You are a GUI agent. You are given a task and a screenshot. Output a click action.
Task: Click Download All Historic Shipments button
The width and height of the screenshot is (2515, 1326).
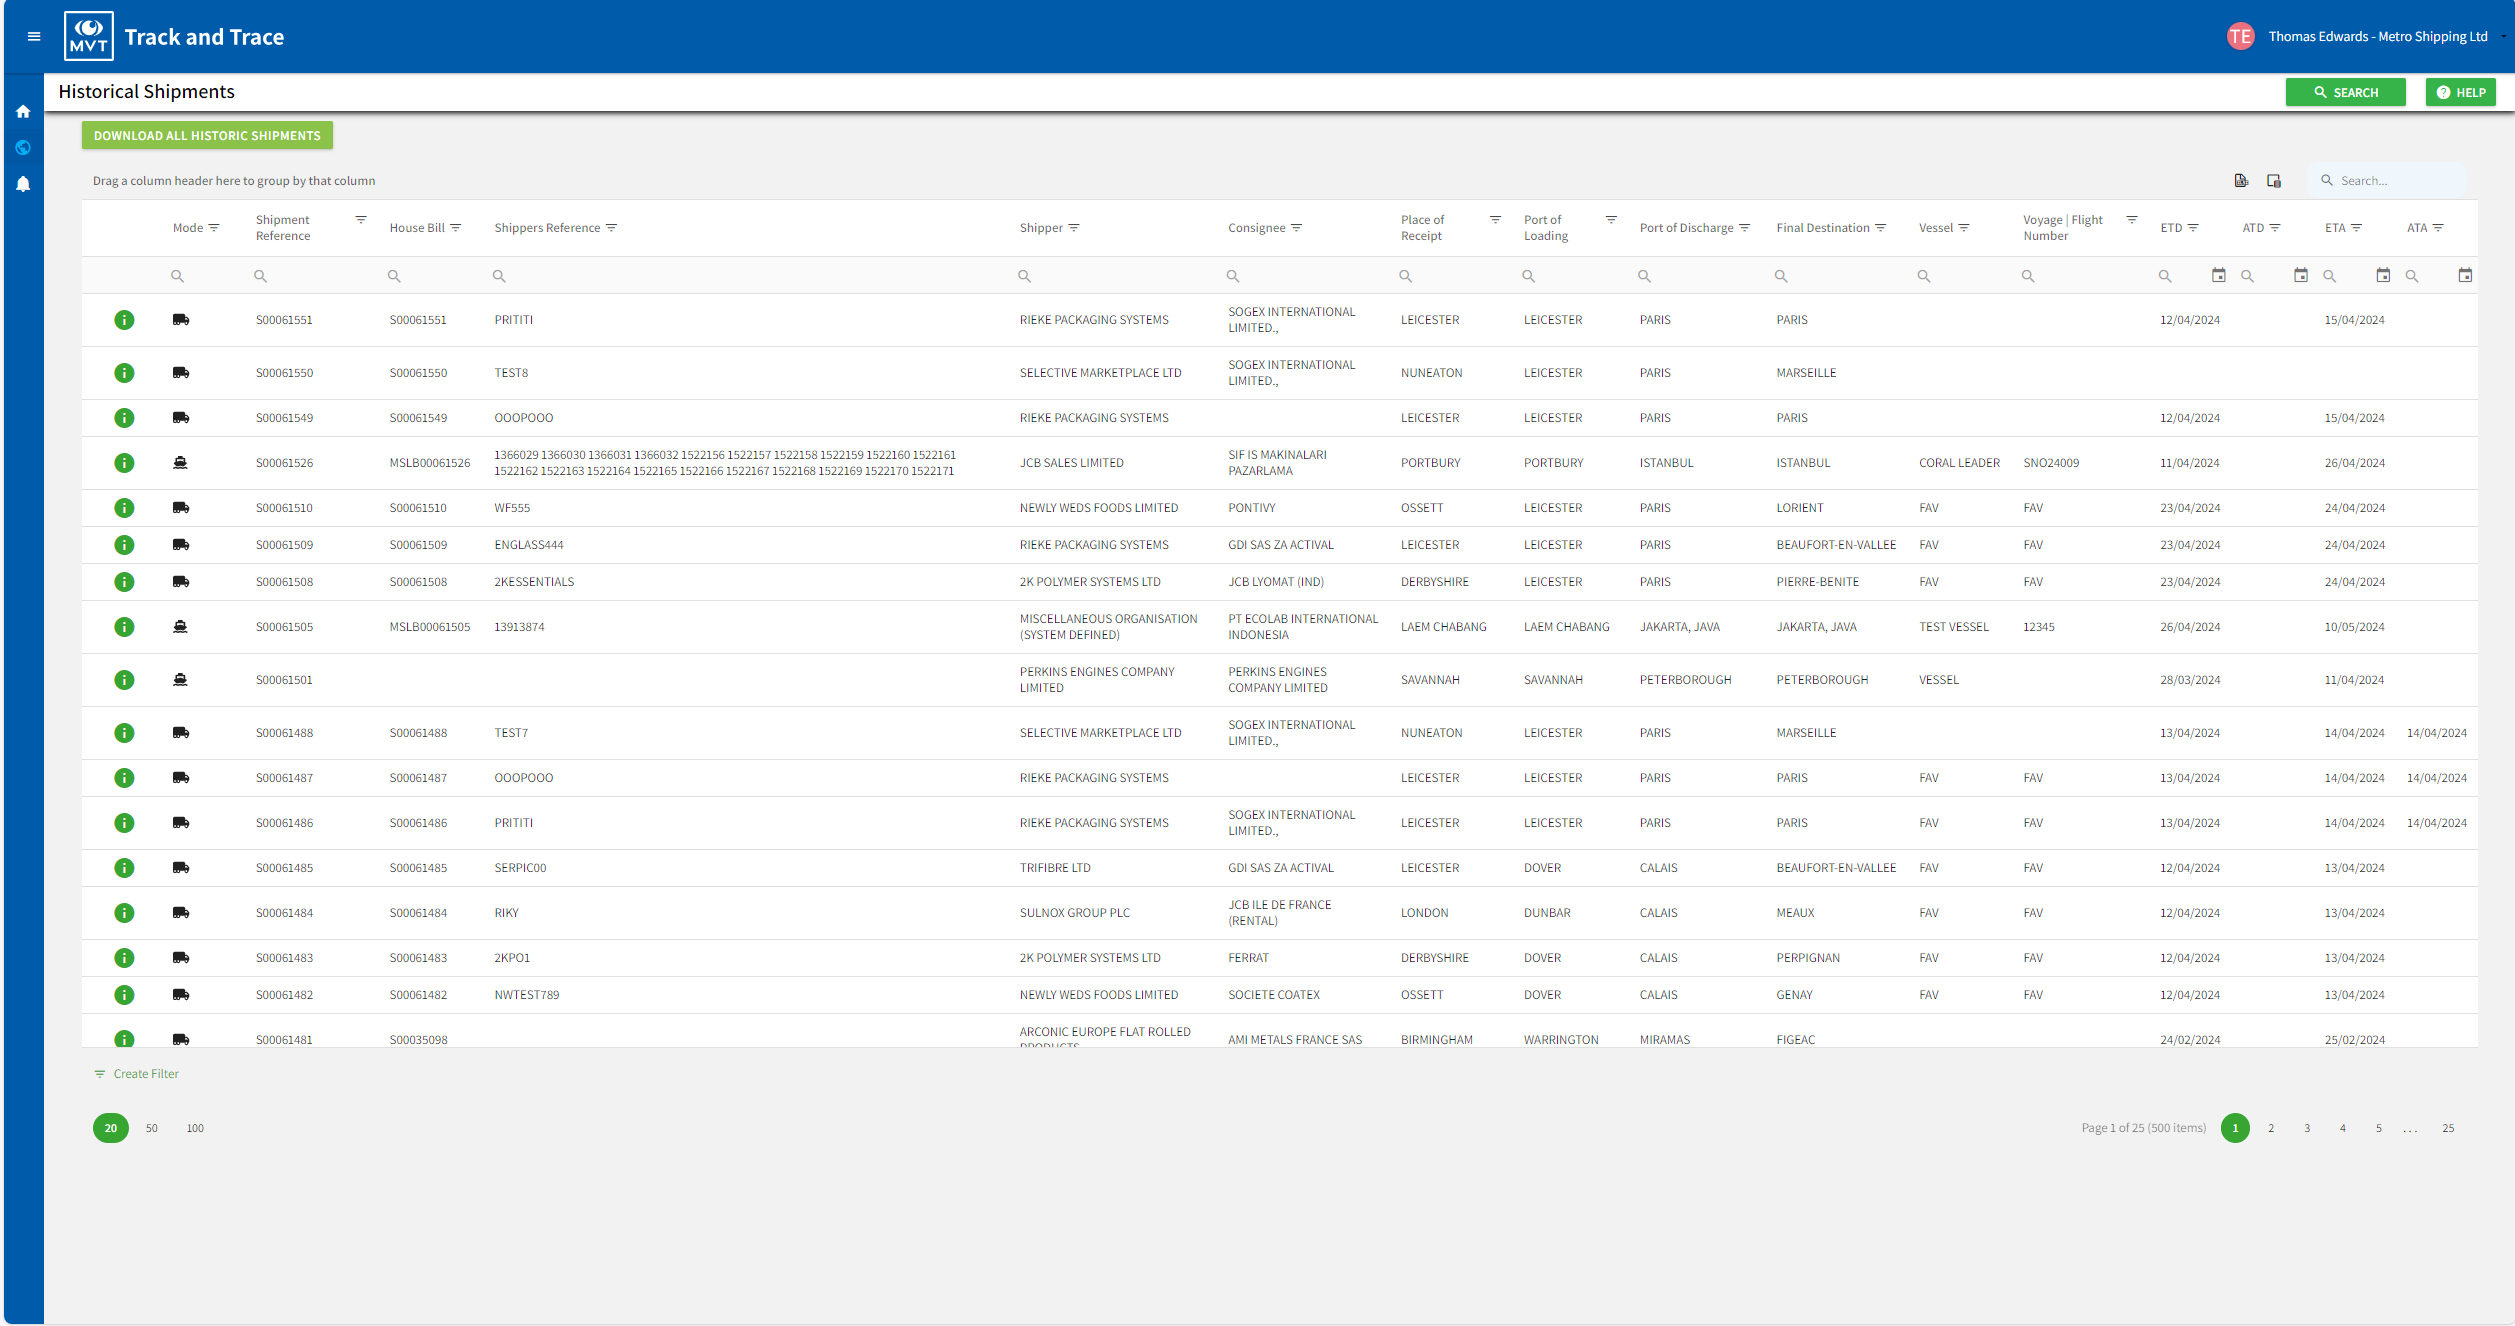(207, 136)
